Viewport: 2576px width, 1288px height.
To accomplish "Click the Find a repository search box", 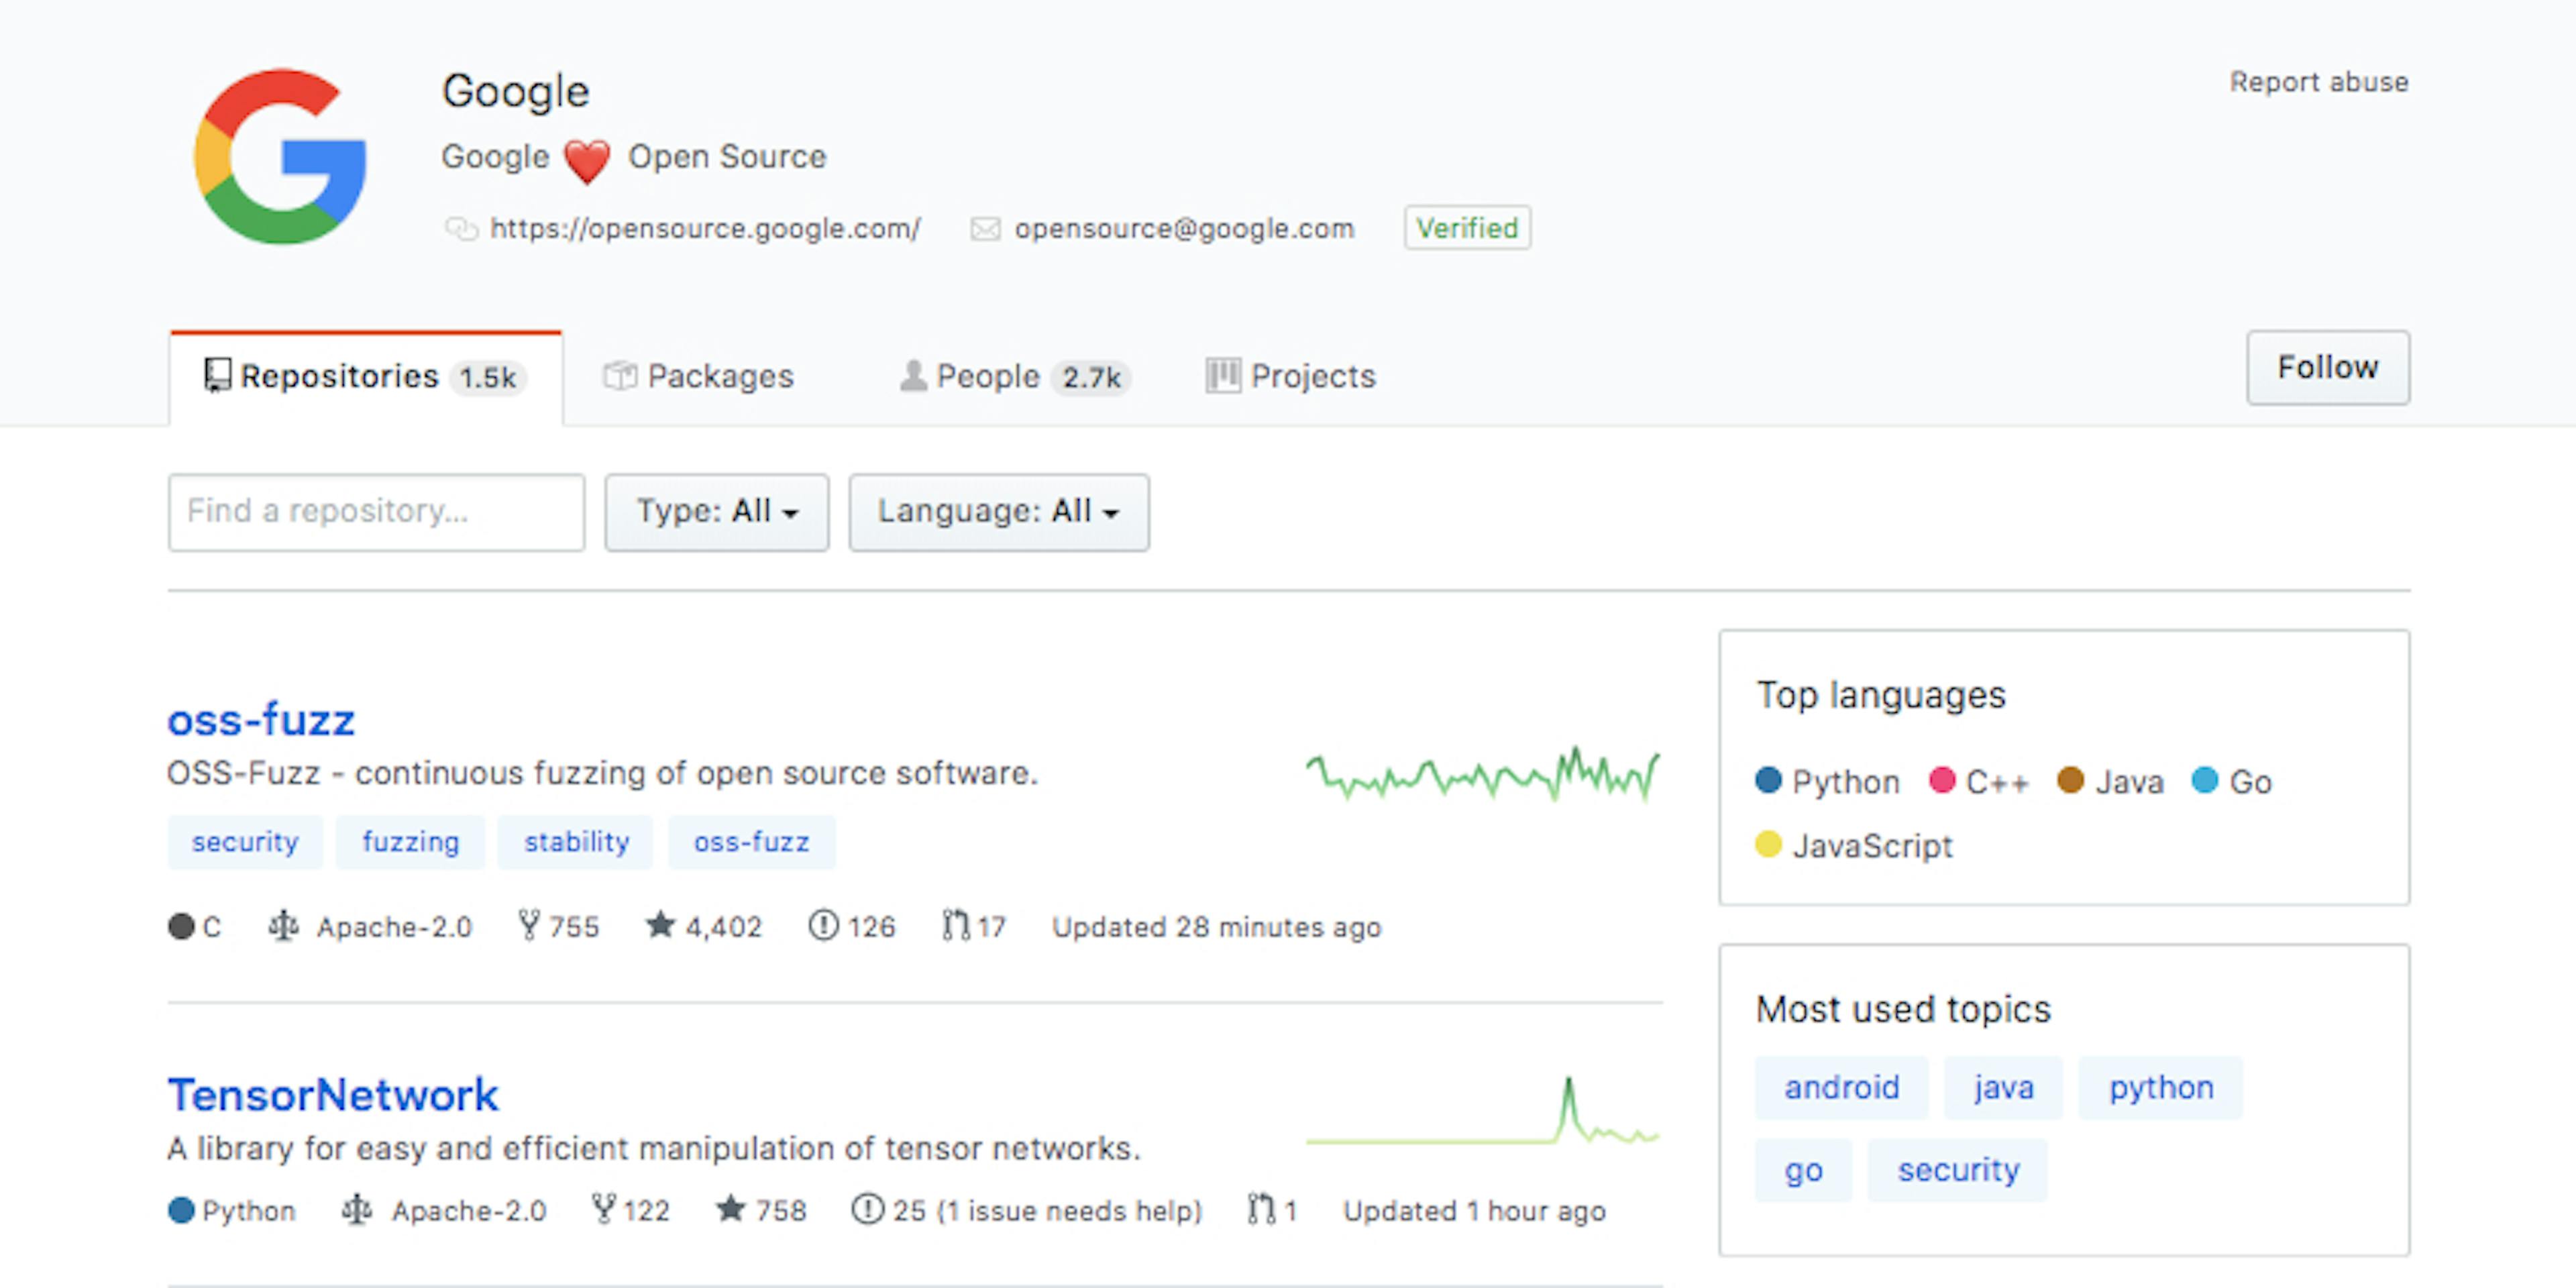I will point(376,512).
